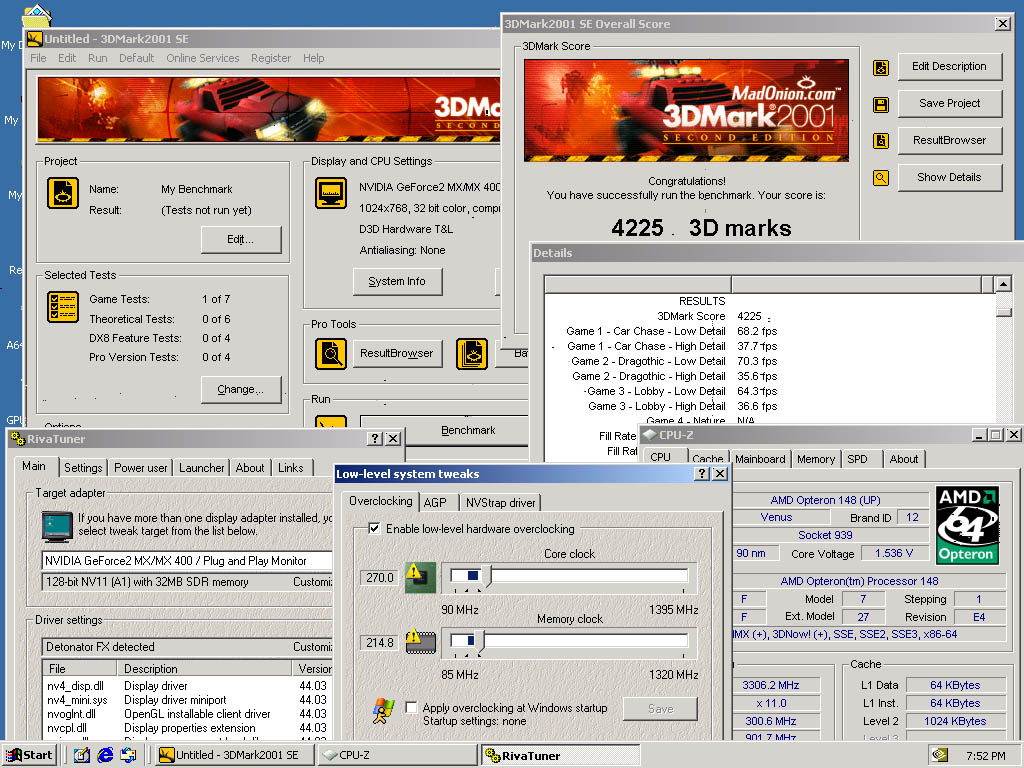Select the NVIDIA GeForce2 MX/MX 400 adapter field
The height and width of the screenshot is (768, 1024).
(187, 561)
